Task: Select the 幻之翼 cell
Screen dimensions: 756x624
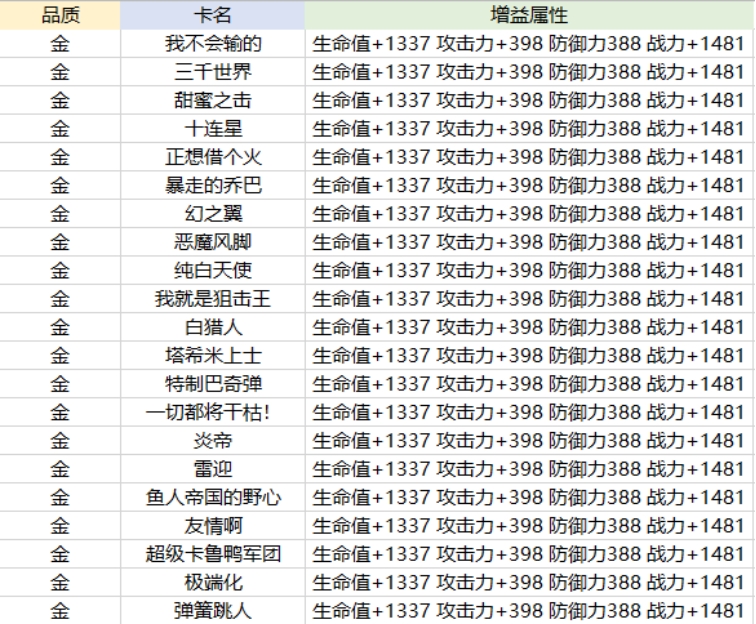Action: 213,214
